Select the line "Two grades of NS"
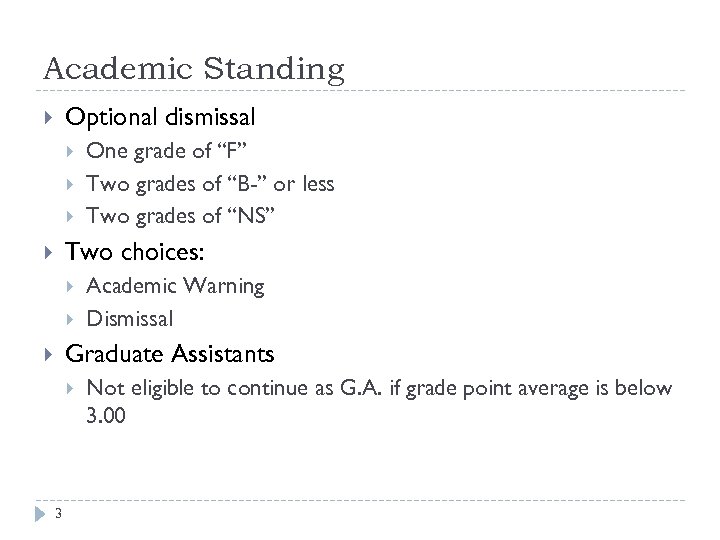This screenshot has height=540, width=720. [x=179, y=216]
